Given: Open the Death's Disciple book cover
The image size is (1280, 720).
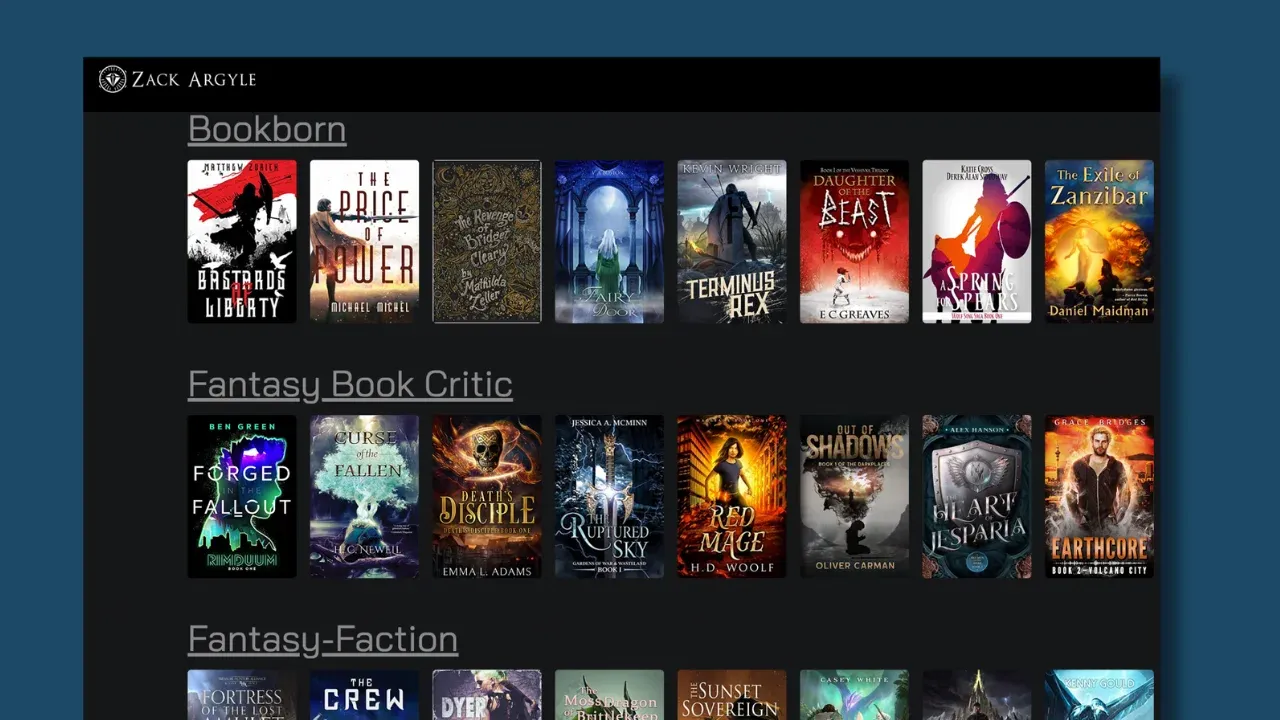Looking at the screenshot, I should pos(487,496).
